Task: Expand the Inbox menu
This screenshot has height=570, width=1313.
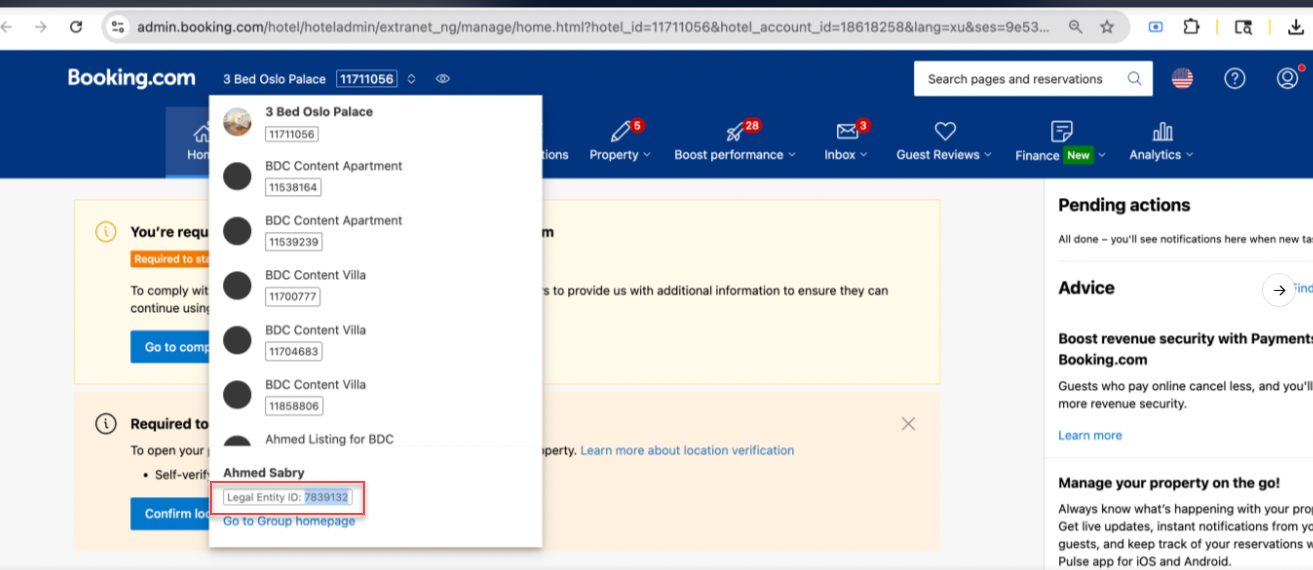Action: (x=846, y=155)
